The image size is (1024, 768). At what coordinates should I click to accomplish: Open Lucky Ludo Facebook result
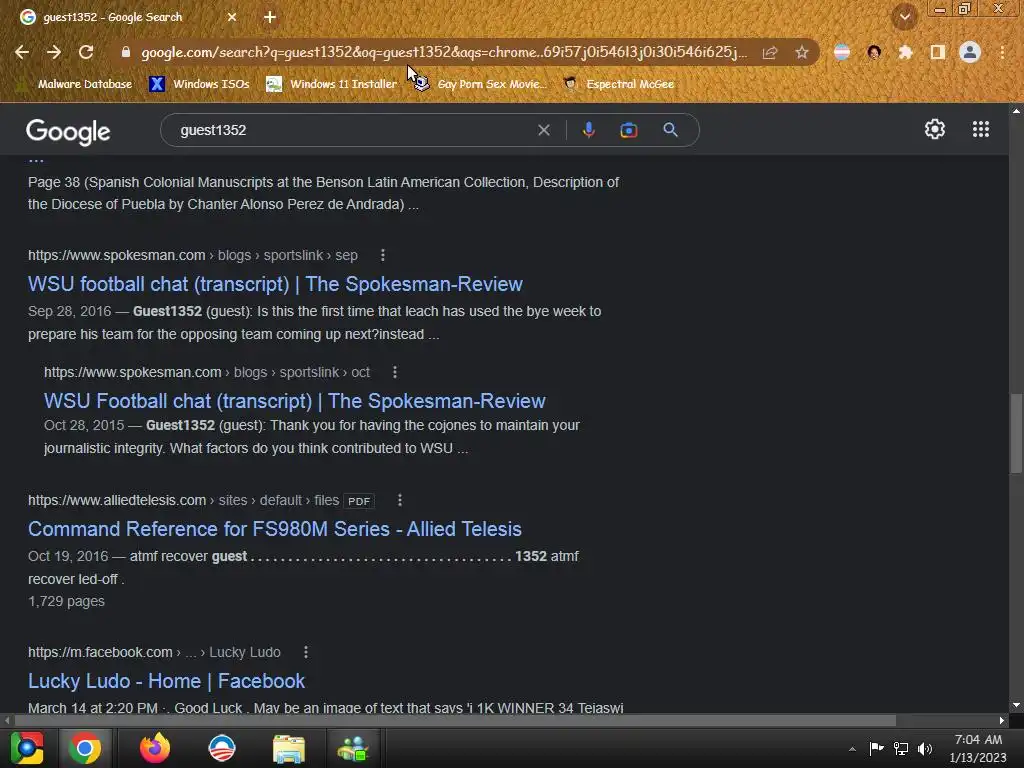click(166, 681)
